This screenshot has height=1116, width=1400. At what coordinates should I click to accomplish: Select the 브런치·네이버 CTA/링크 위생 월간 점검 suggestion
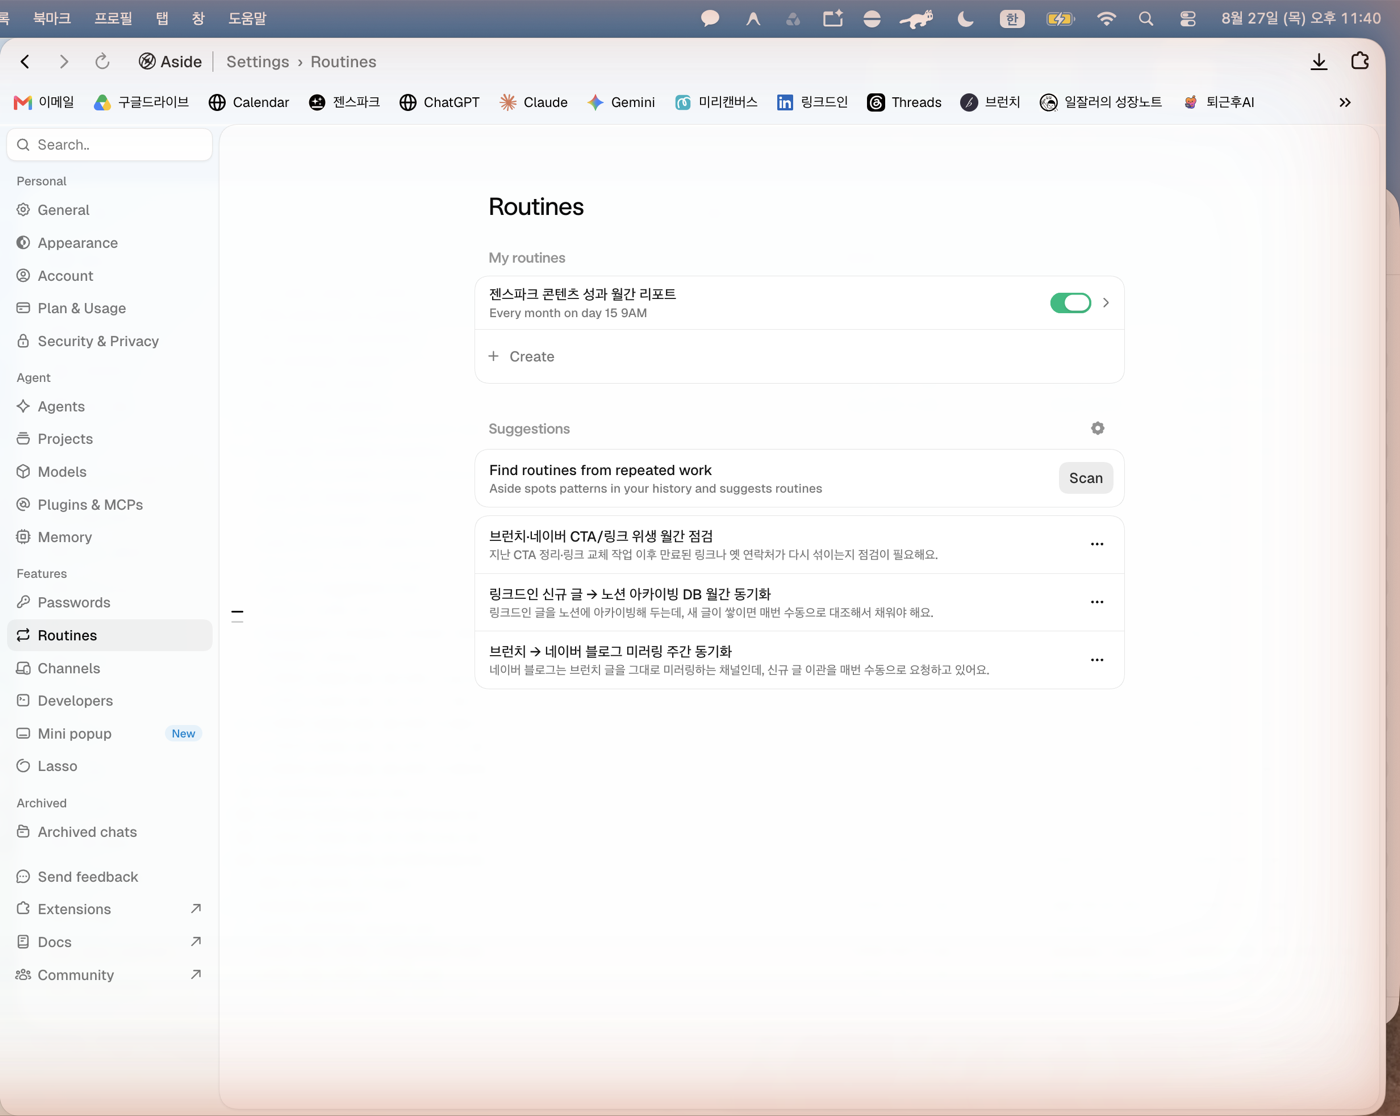coord(799,545)
